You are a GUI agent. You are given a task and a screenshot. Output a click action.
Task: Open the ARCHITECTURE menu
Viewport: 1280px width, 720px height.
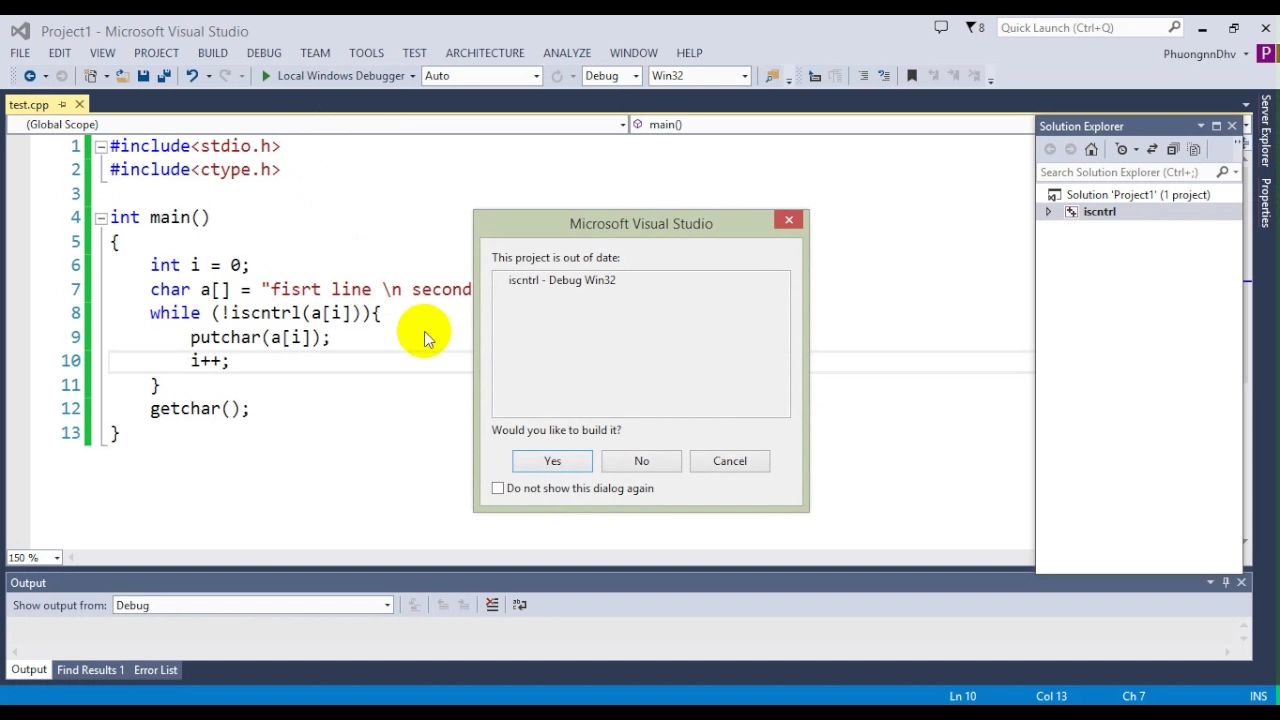click(485, 53)
